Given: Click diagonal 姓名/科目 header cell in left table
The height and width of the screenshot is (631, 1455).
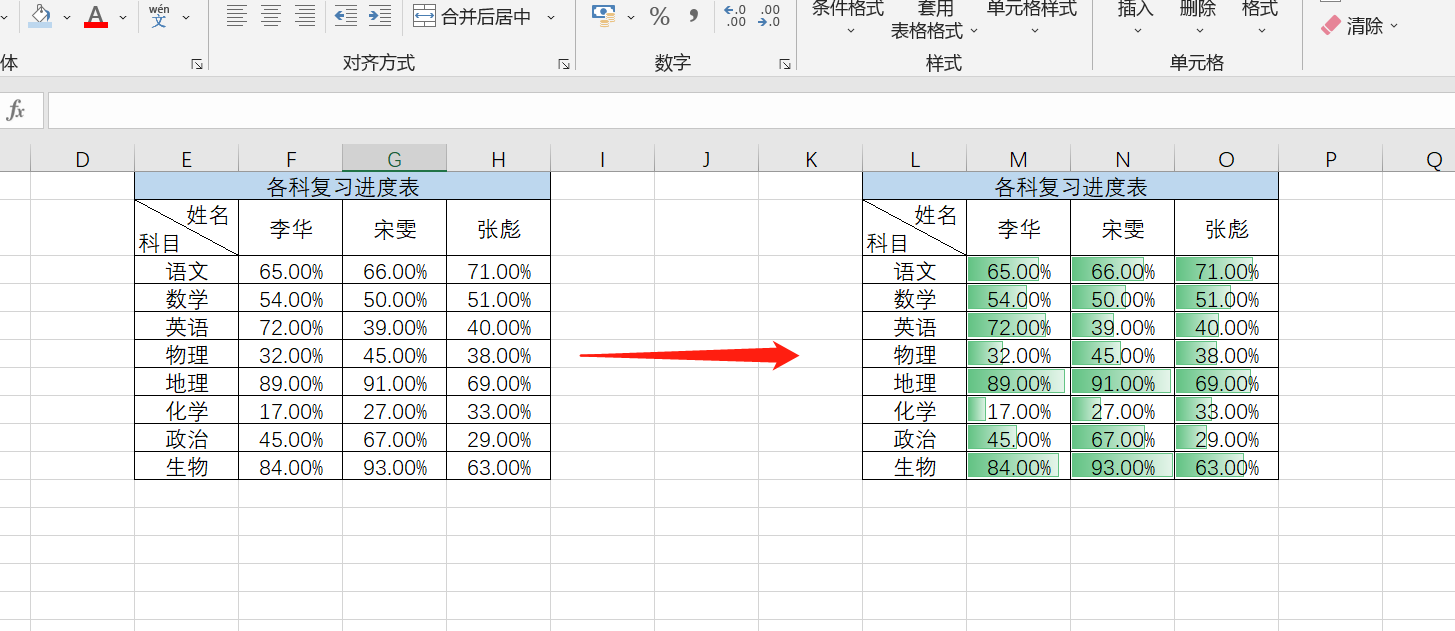Looking at the screenshot, I should click(x=187, y=228).
